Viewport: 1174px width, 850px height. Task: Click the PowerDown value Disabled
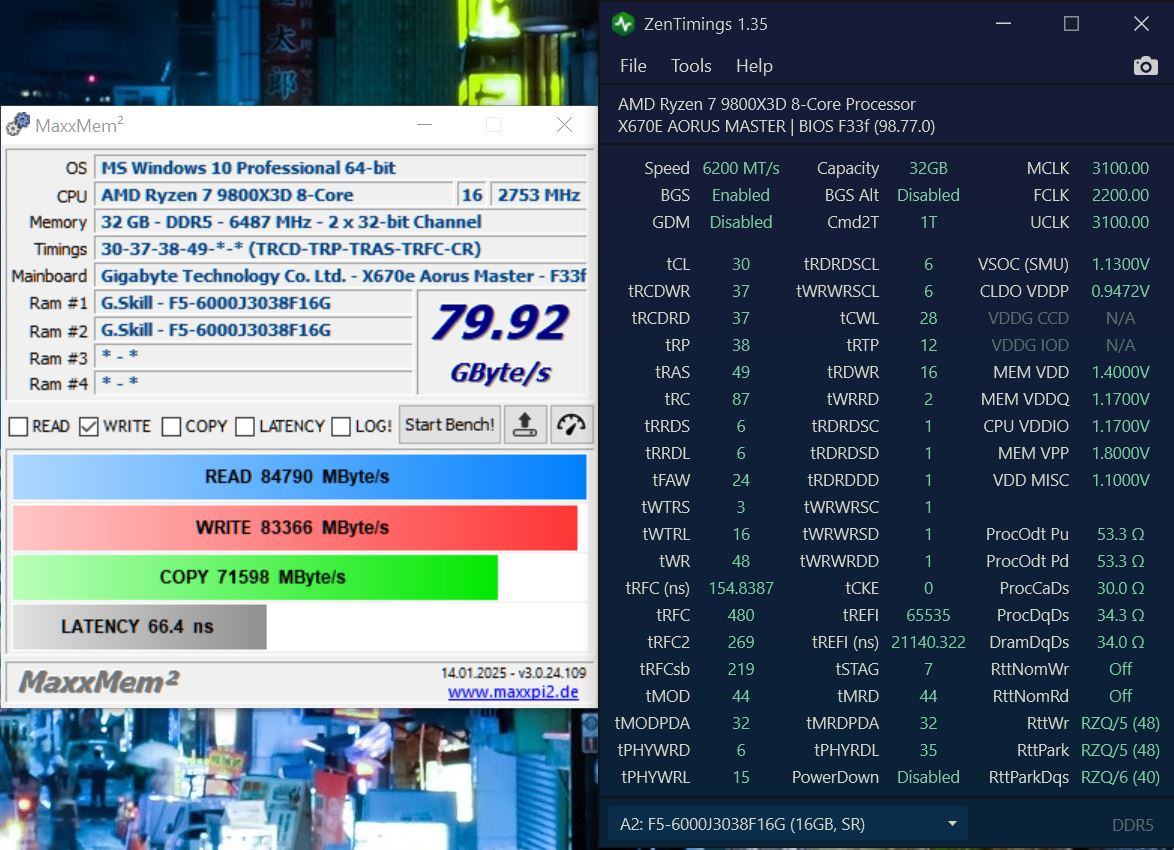tap(928, 777)
